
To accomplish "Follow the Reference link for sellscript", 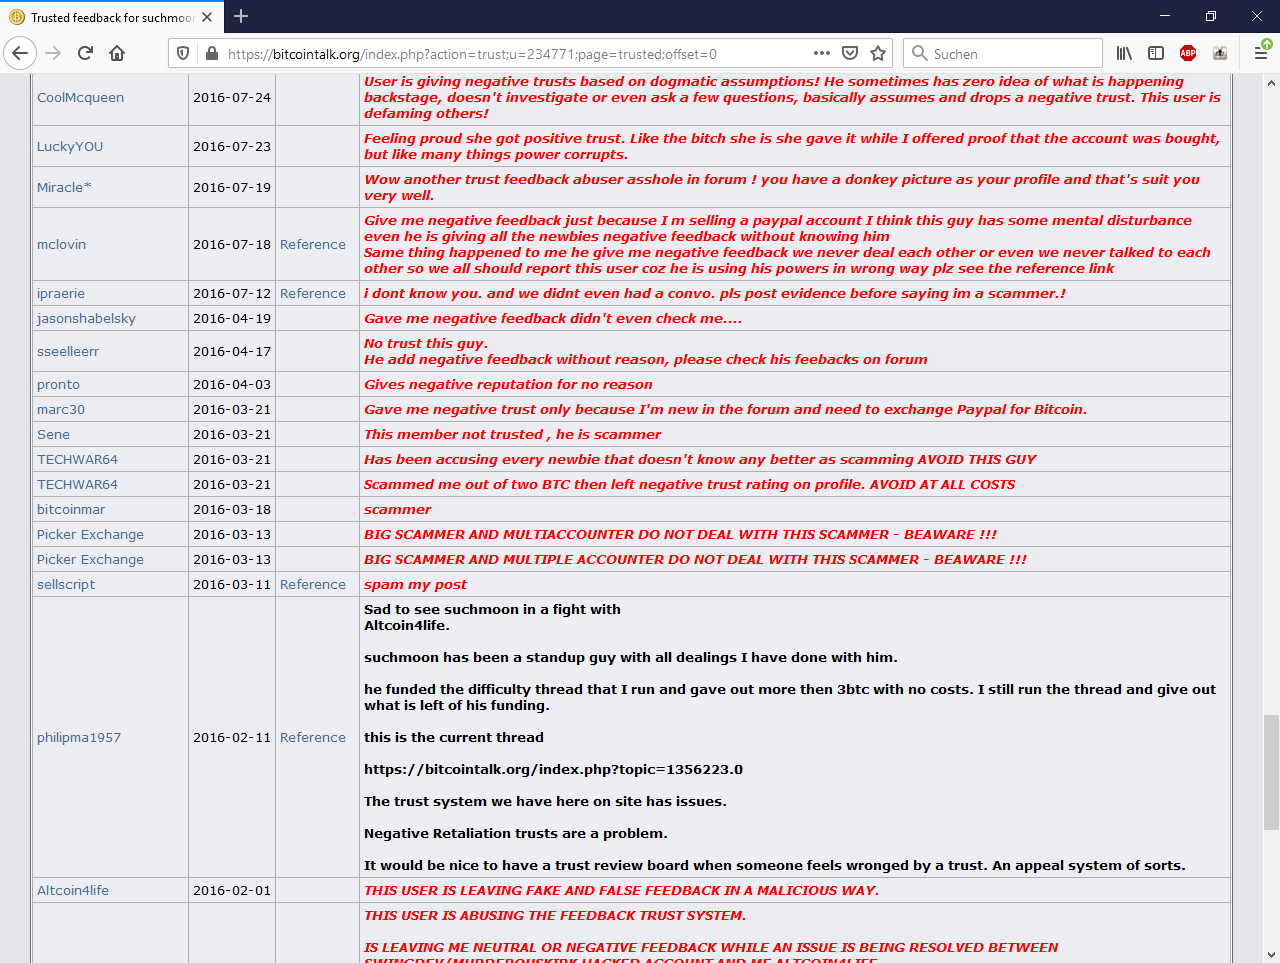I will (x=313, y=585).
